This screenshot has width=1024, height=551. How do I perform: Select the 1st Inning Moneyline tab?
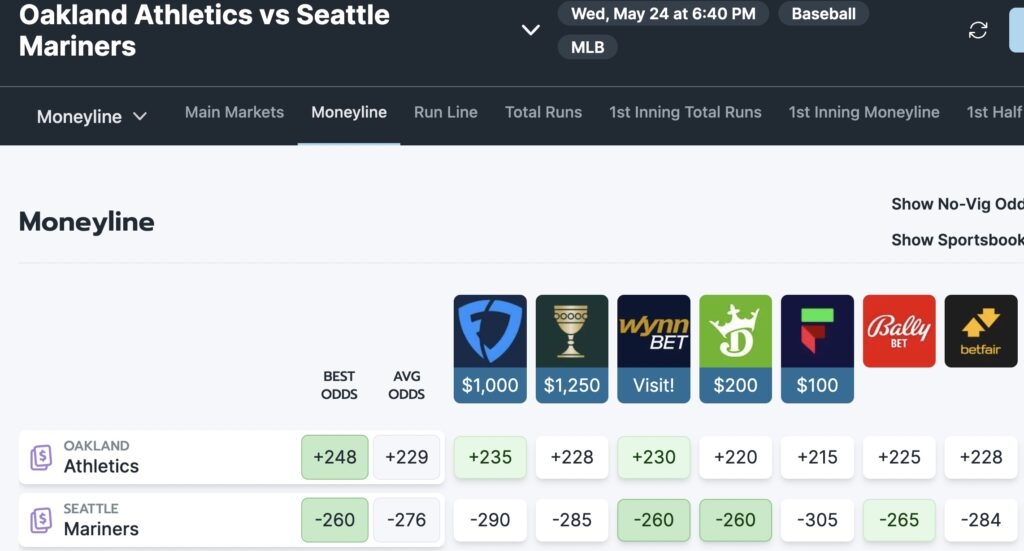coord(863,112)
